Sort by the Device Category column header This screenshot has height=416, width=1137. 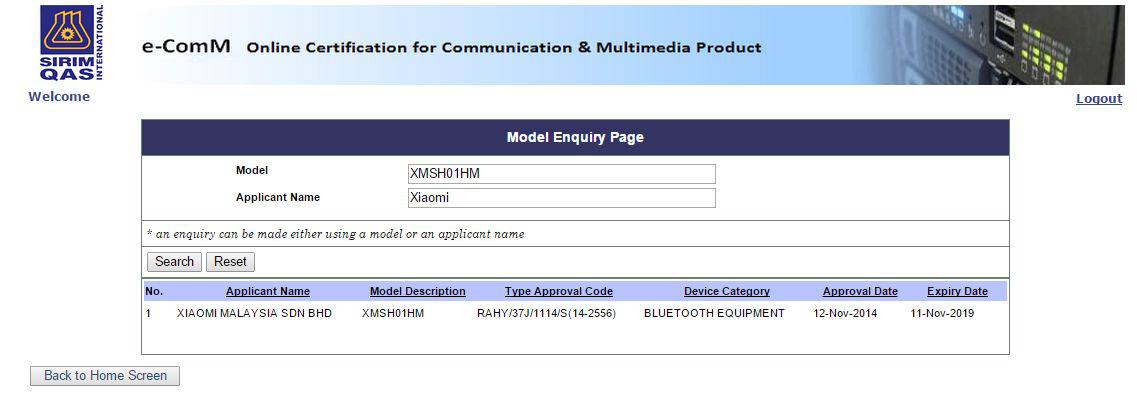[726, 292]
